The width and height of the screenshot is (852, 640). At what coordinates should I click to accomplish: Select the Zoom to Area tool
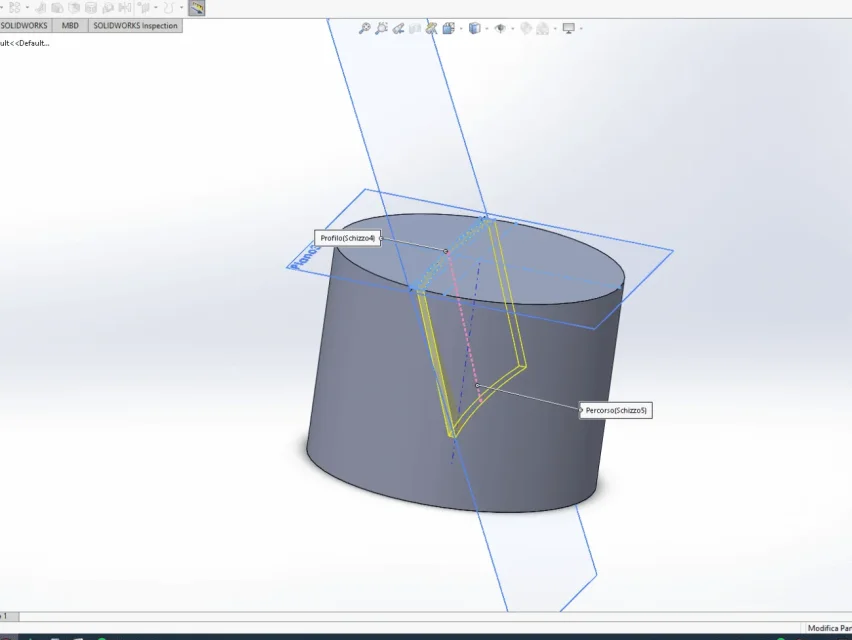[x=381, y=28]
